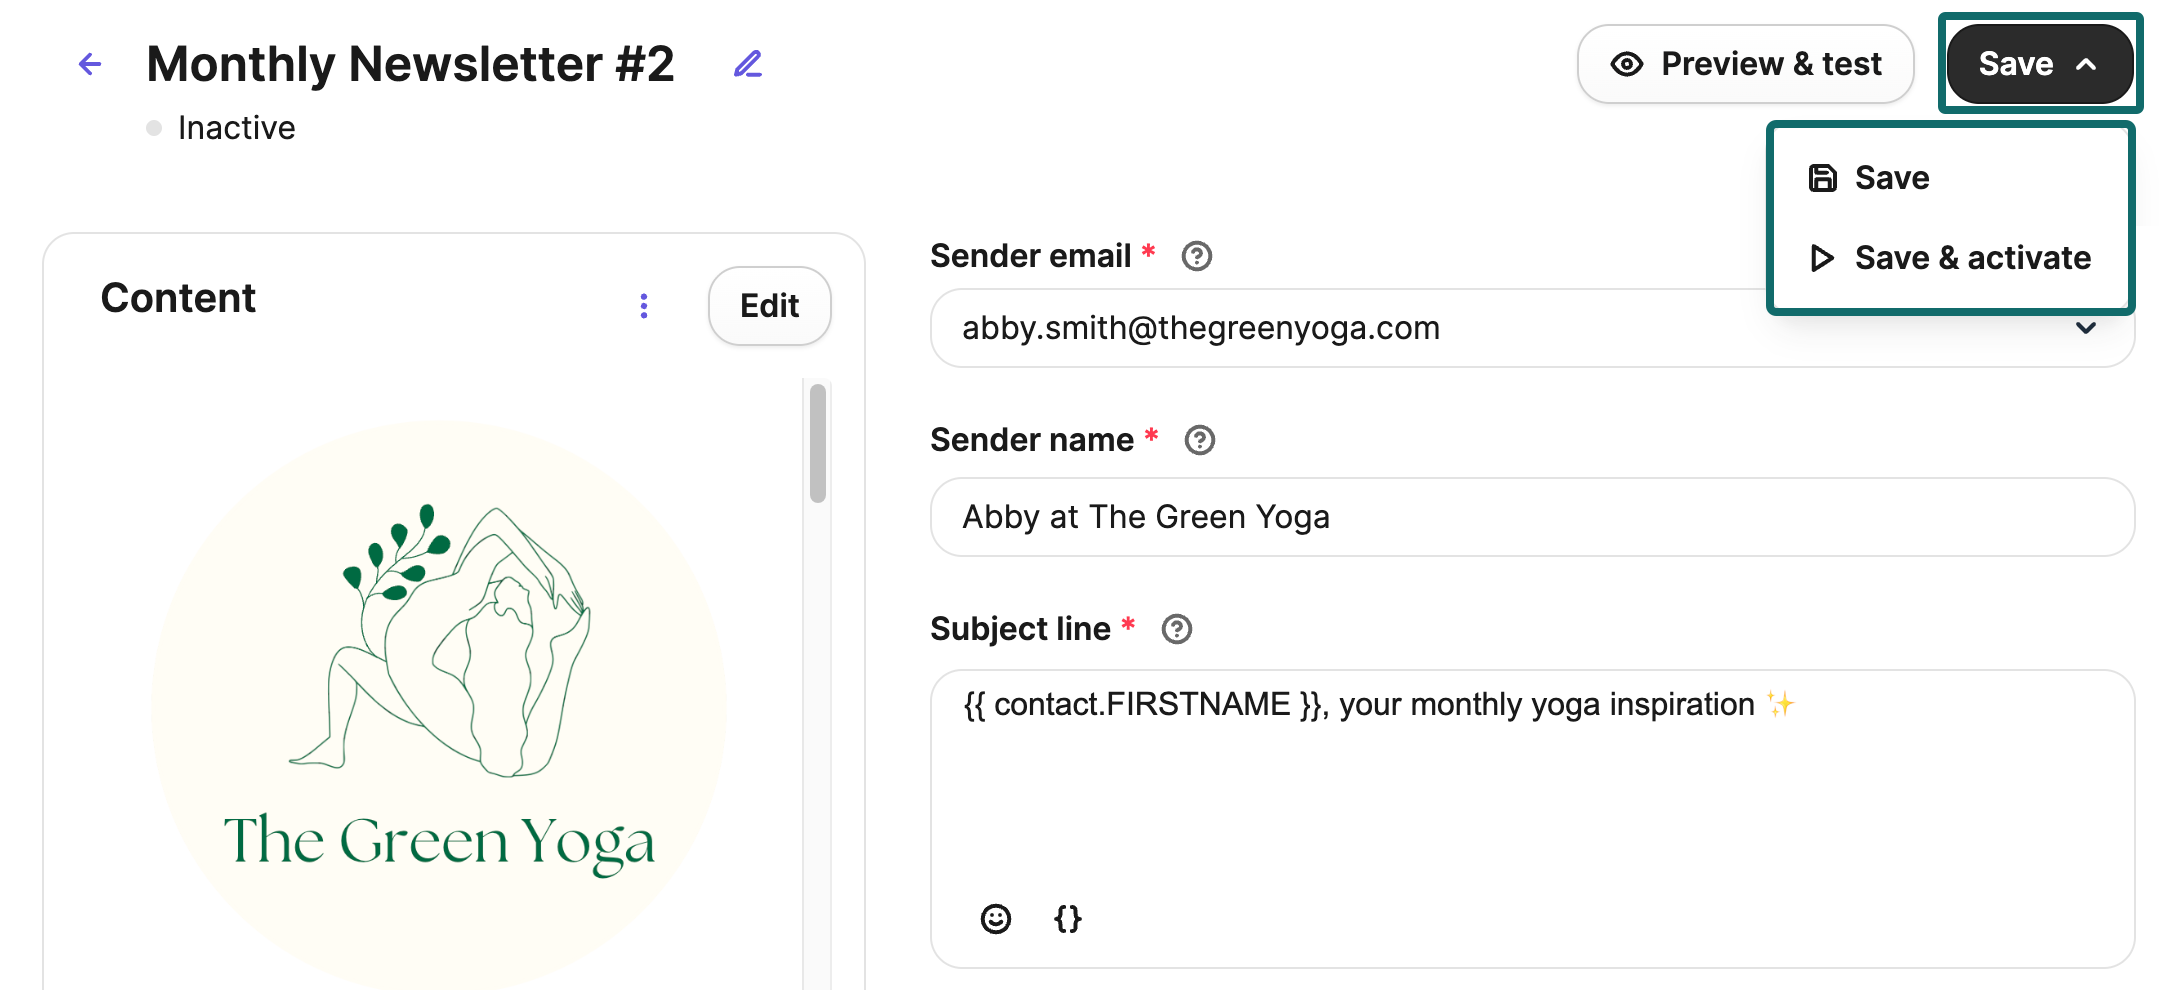This screenshot has width=2164, height=990.
Task: Click the content preview vertical scrollbar
Action: point(818,443)
